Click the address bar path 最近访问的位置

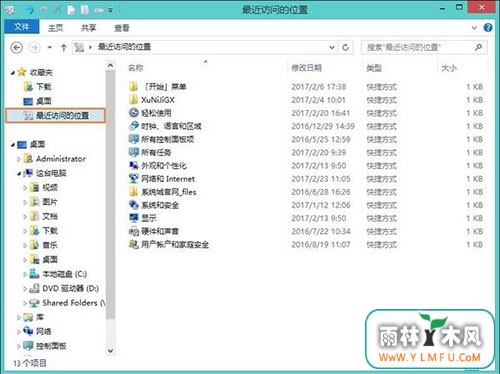click(124, 47)
